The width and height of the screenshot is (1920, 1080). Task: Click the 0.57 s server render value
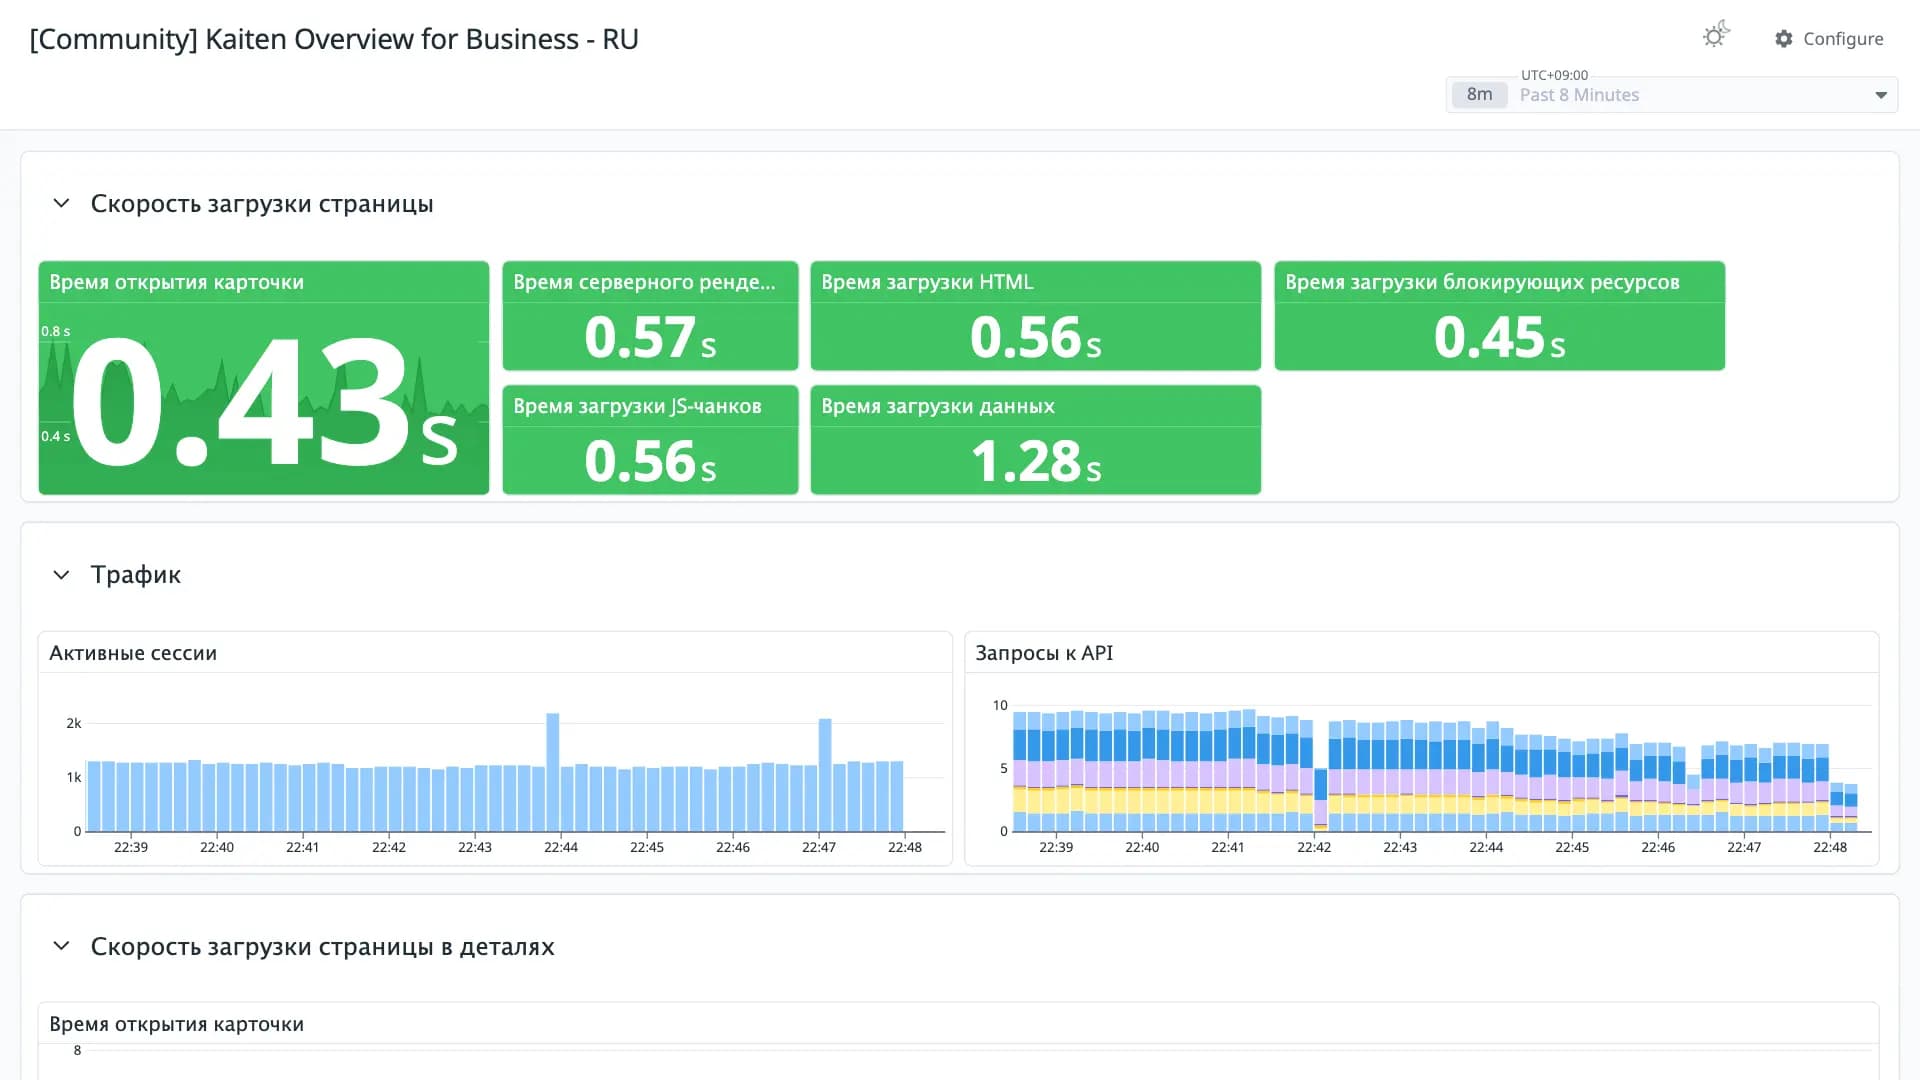[x=650, y=337]
